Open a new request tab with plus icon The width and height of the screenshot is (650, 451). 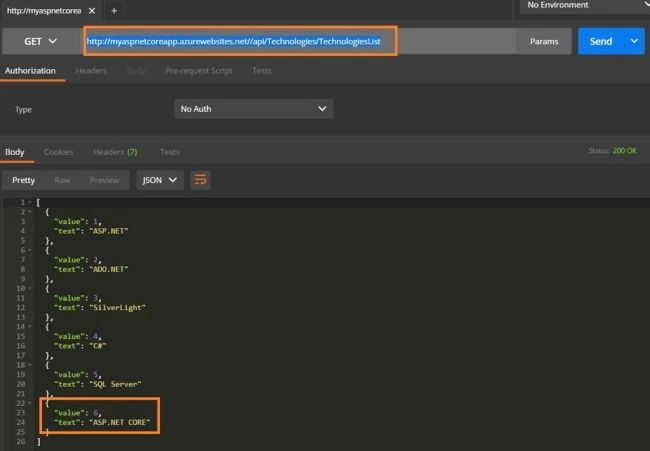point(114,11)
